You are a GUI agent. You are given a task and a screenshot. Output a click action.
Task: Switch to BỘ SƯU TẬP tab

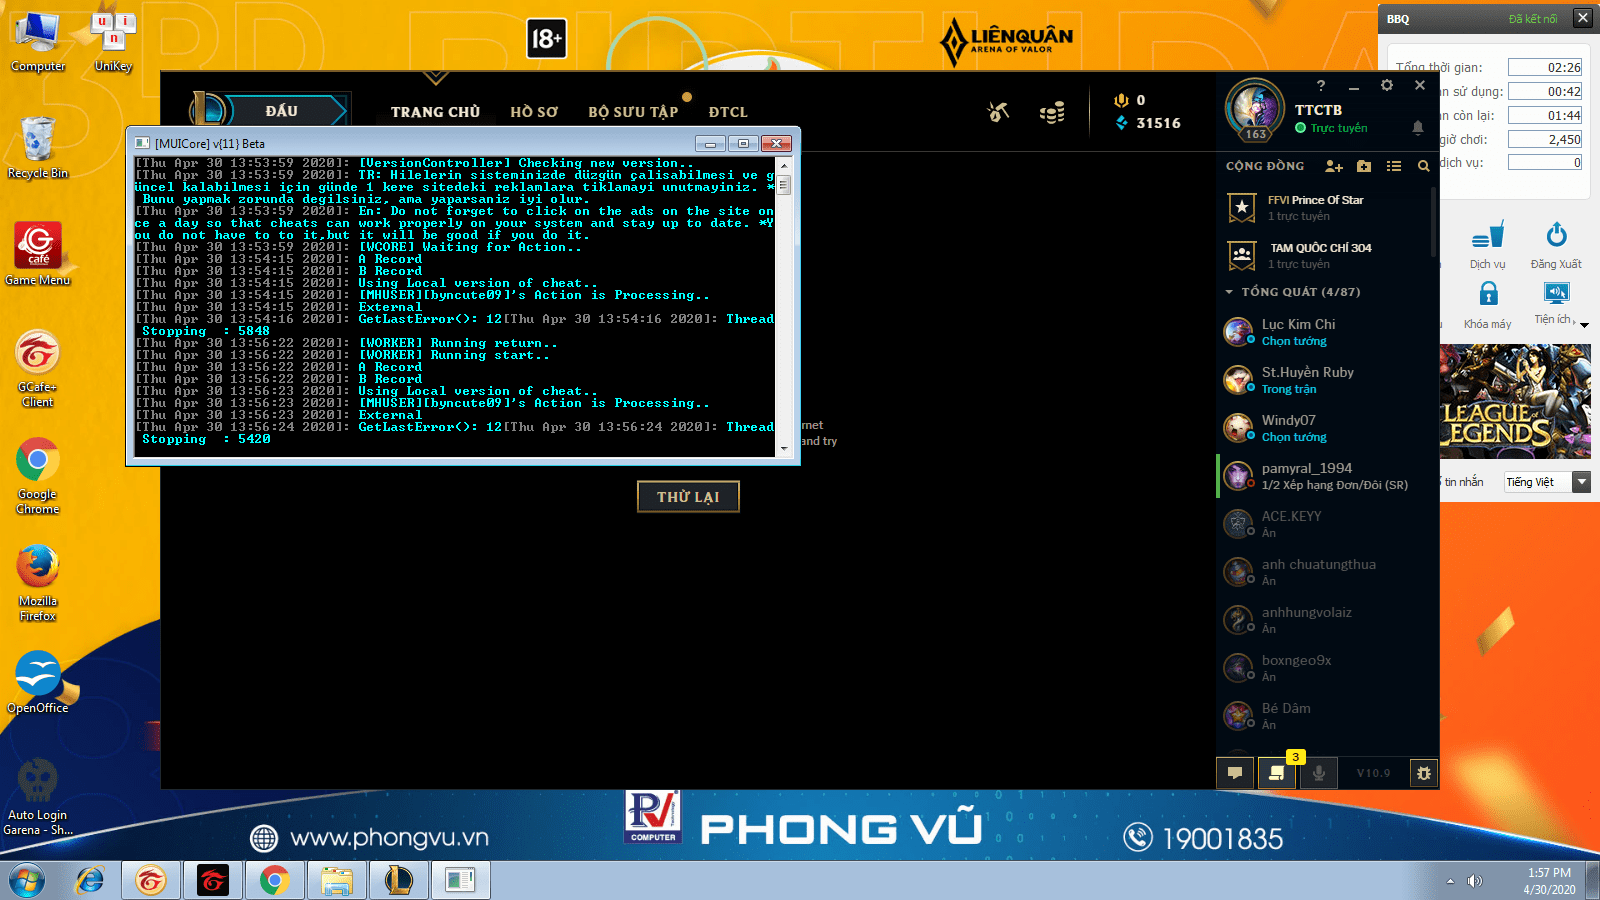click(x=633, y=112)
